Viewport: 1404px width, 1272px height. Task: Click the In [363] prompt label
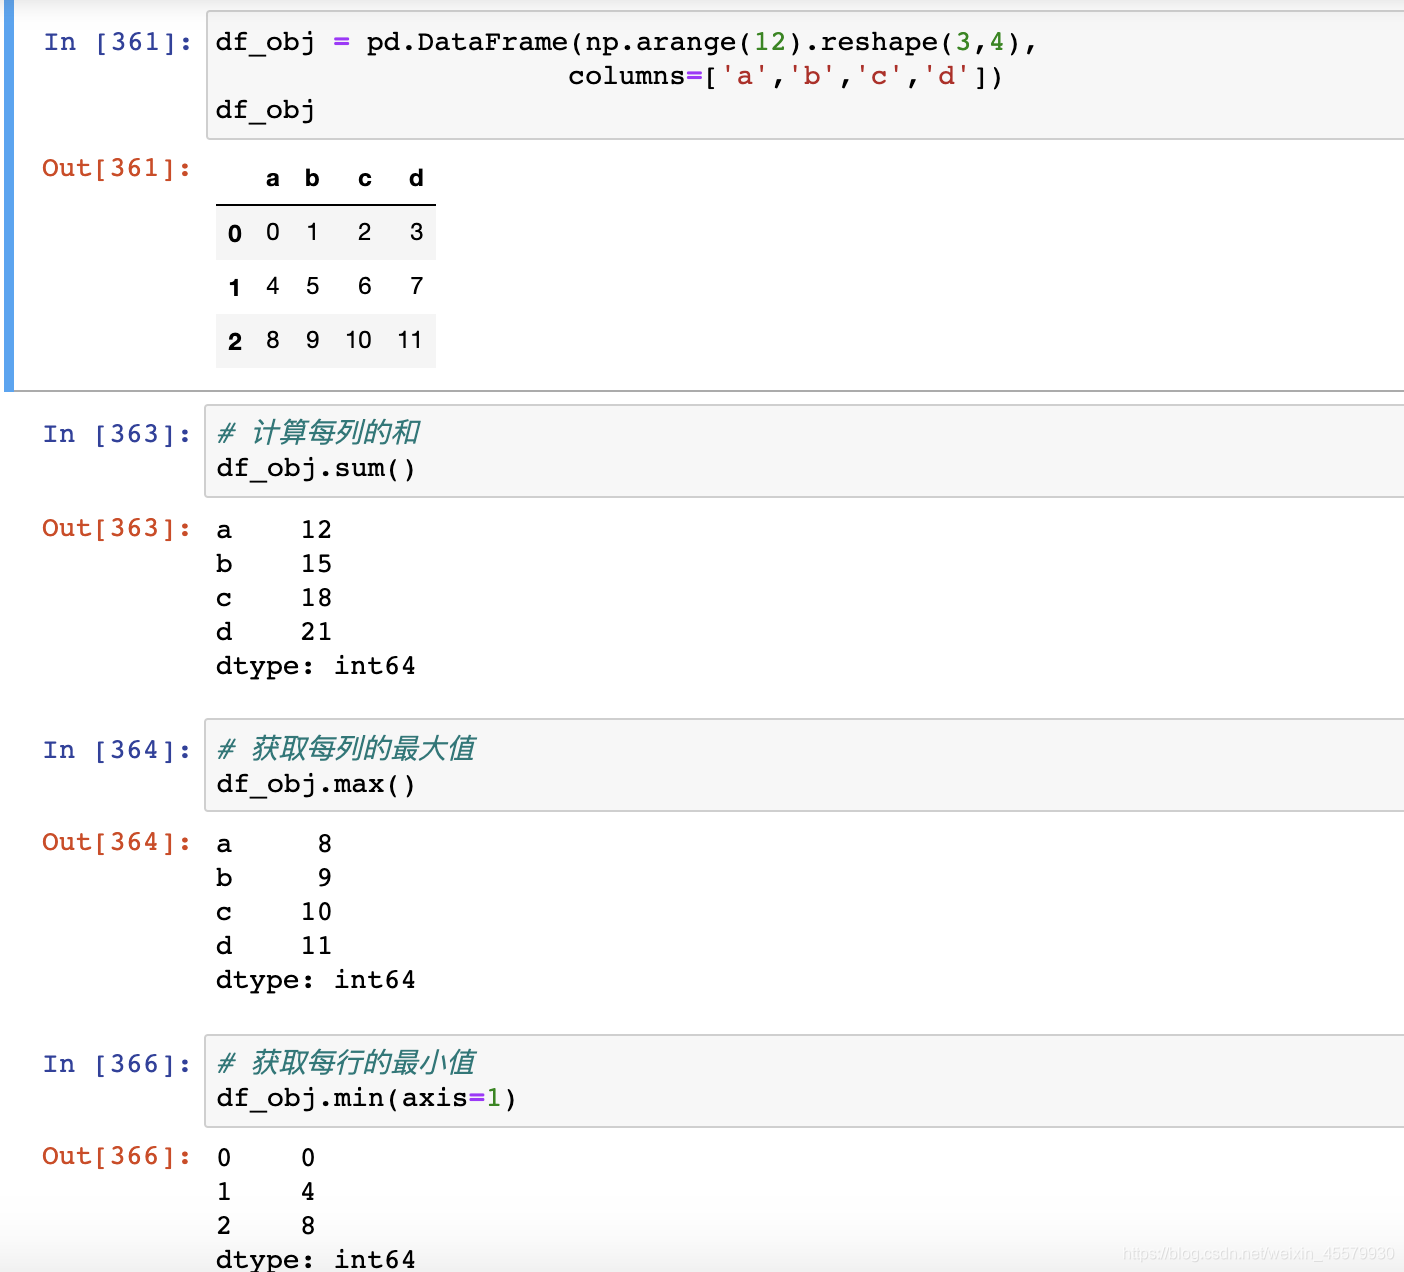point(117,434)
